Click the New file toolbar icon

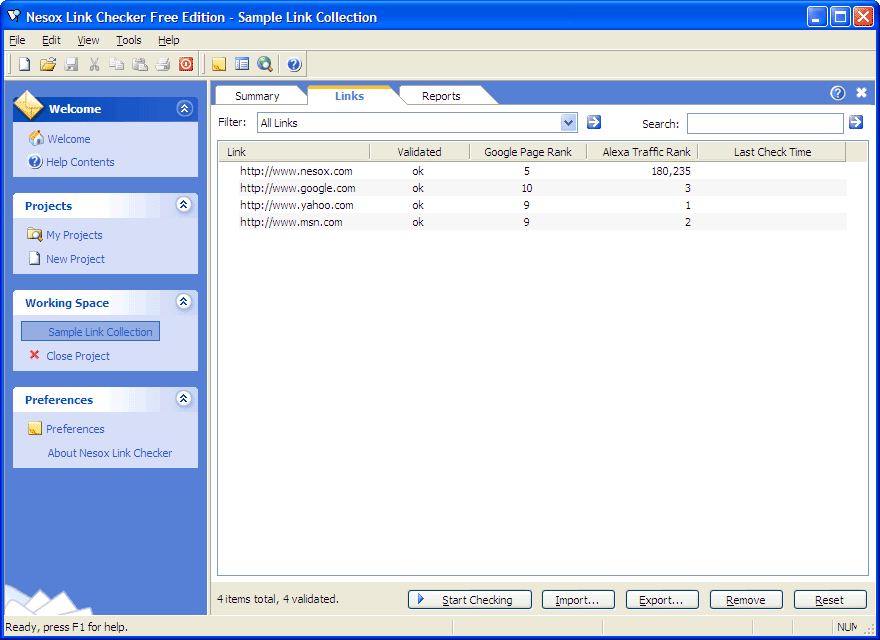25,64
